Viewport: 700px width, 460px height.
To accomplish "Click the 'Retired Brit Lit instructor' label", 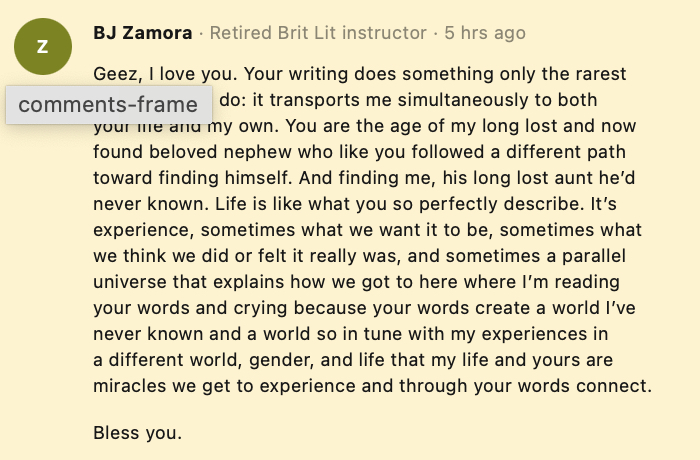I will tap(318, 33).
